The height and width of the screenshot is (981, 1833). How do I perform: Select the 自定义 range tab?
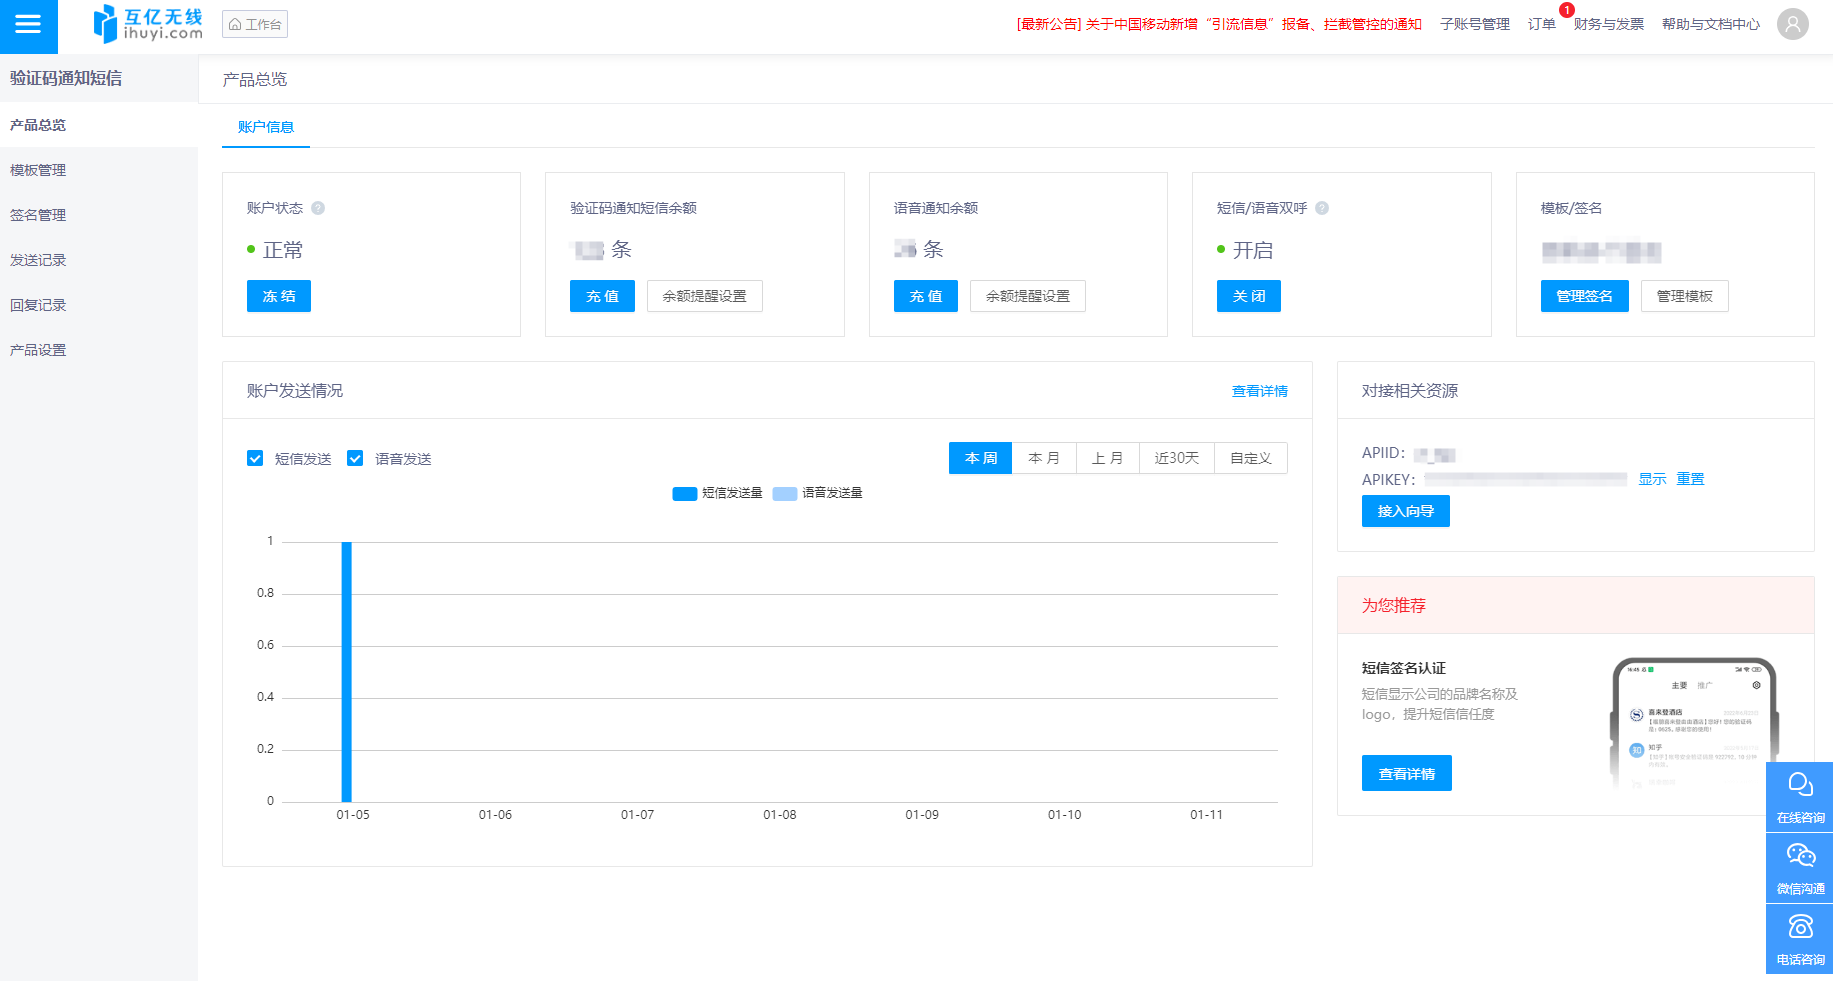(1251, 458)
